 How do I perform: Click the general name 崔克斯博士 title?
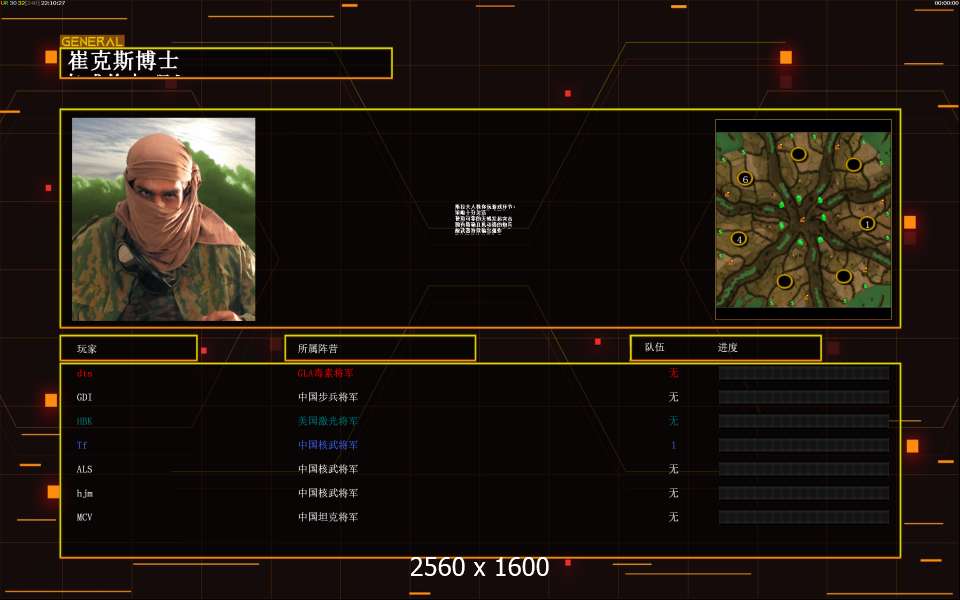click(x=123, y=61)
